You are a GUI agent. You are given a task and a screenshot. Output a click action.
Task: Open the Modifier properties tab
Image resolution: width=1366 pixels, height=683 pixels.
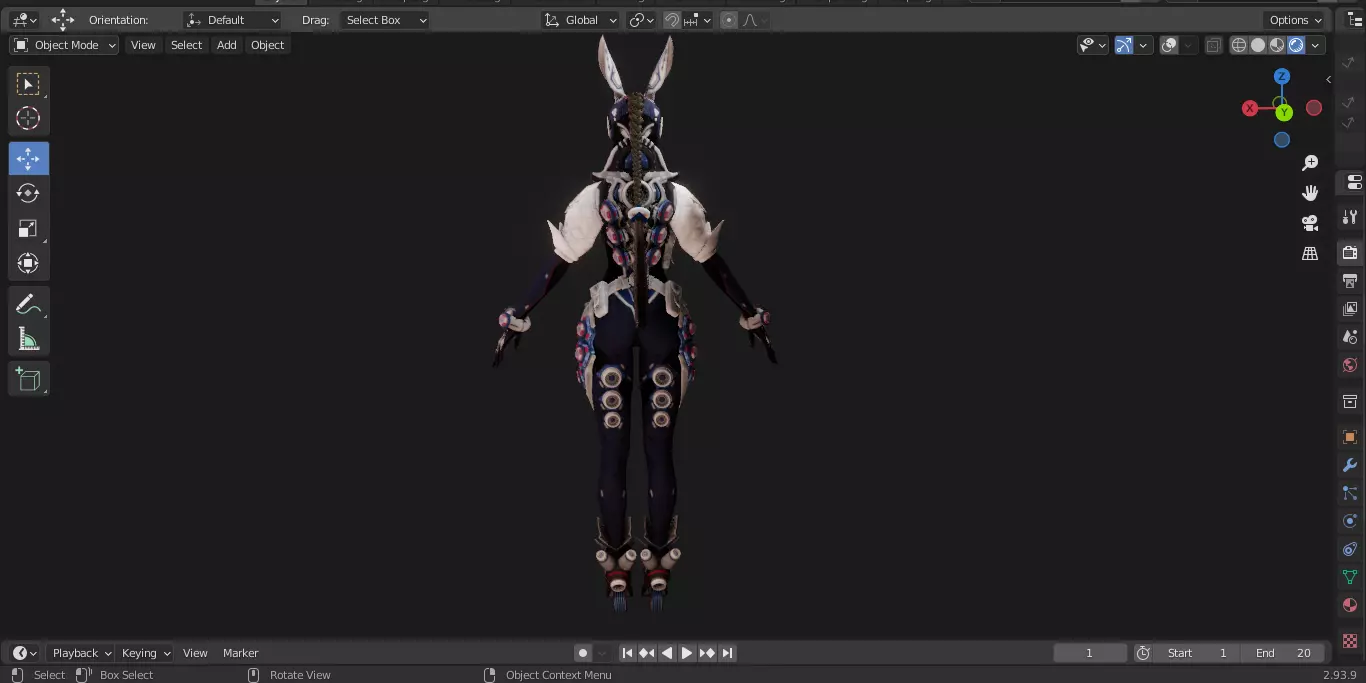1350,465
